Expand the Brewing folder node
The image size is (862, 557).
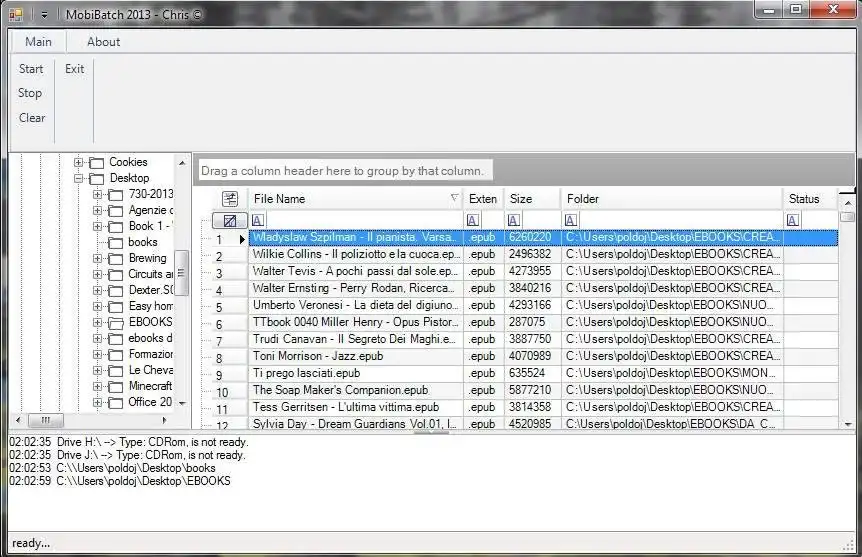pyautogui.click(x=97, y=258)
